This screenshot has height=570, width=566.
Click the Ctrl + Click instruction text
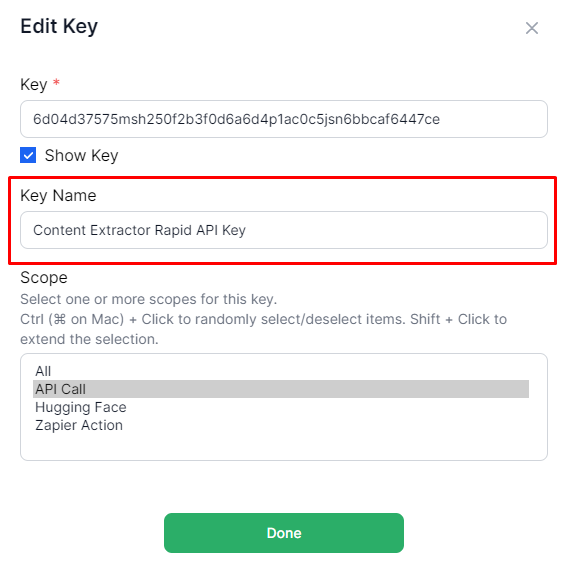coord(264,329)
